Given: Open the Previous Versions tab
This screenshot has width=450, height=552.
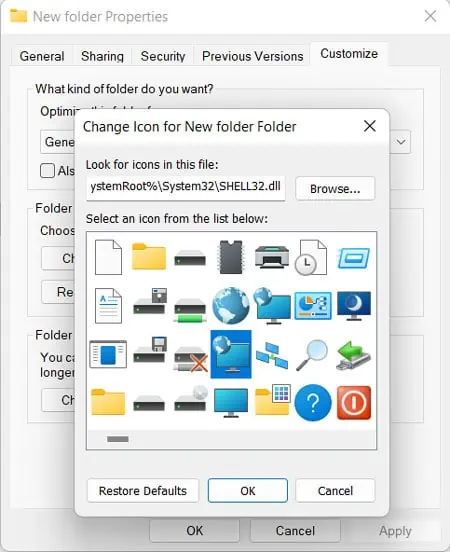Looking at the screenshot, I should click(252, 56).
